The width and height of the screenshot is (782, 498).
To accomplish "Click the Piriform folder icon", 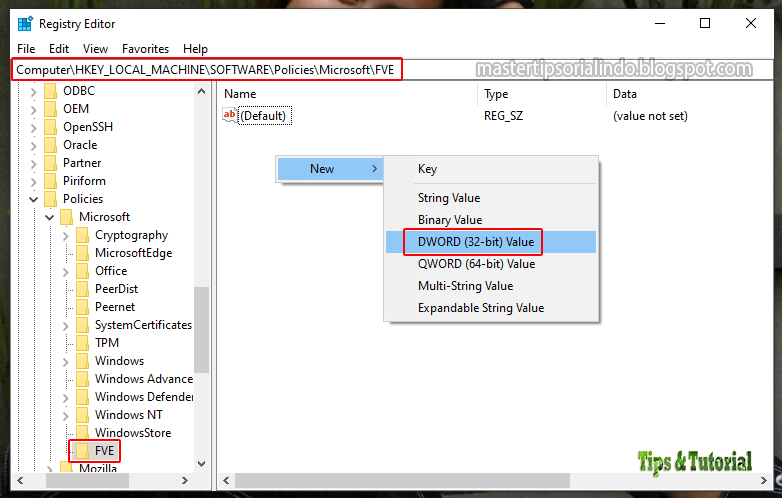I will tap(50, 181).
